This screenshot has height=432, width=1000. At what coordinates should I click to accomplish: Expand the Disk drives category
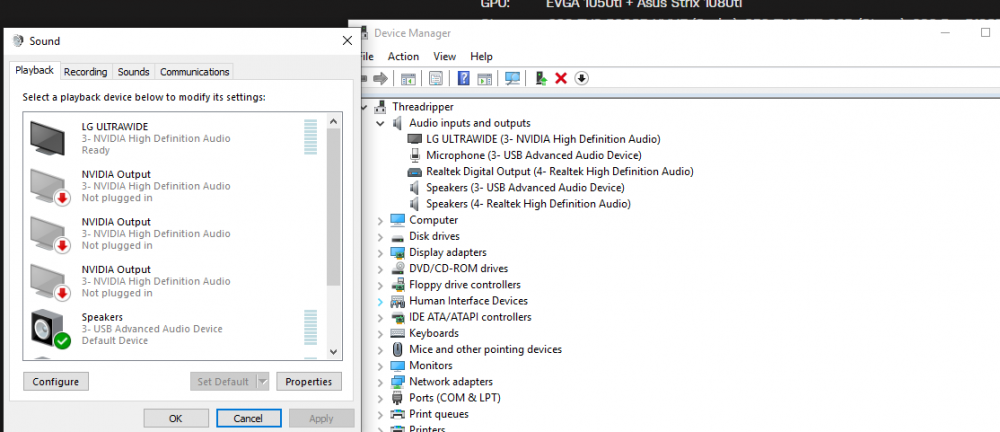[380, 237]
